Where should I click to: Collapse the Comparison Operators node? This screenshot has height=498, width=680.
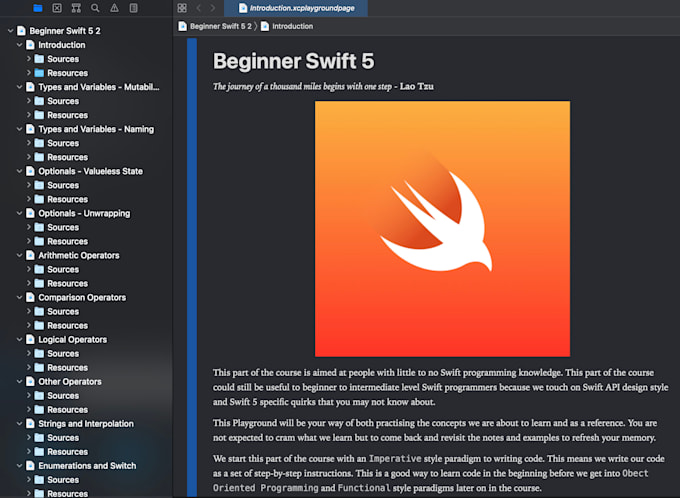coord(19,297)
